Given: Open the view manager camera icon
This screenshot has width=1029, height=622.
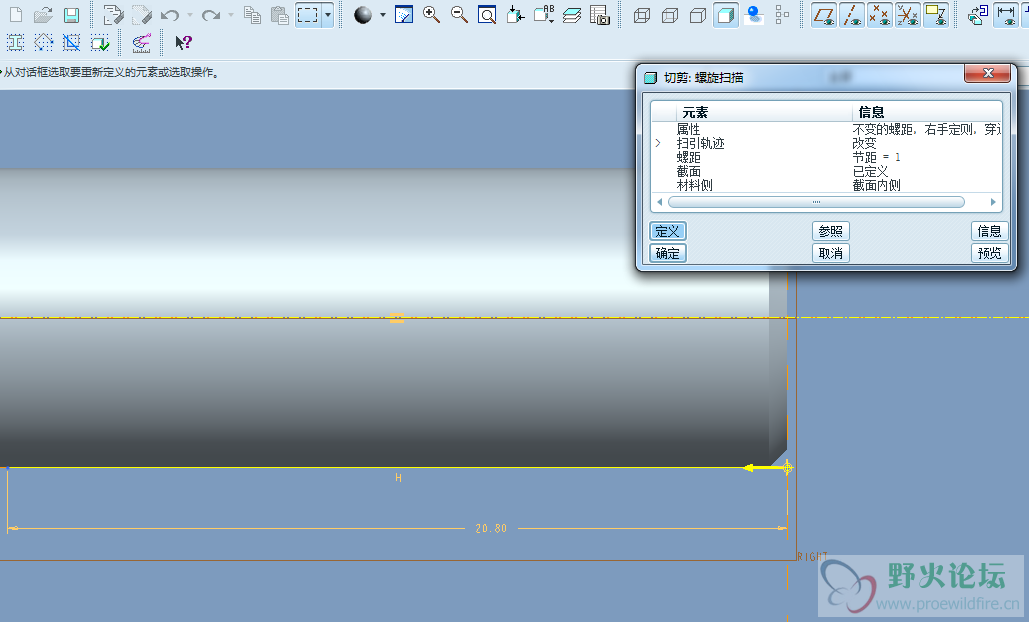Looking at the screenshot, I should click(x=600, y=14).
